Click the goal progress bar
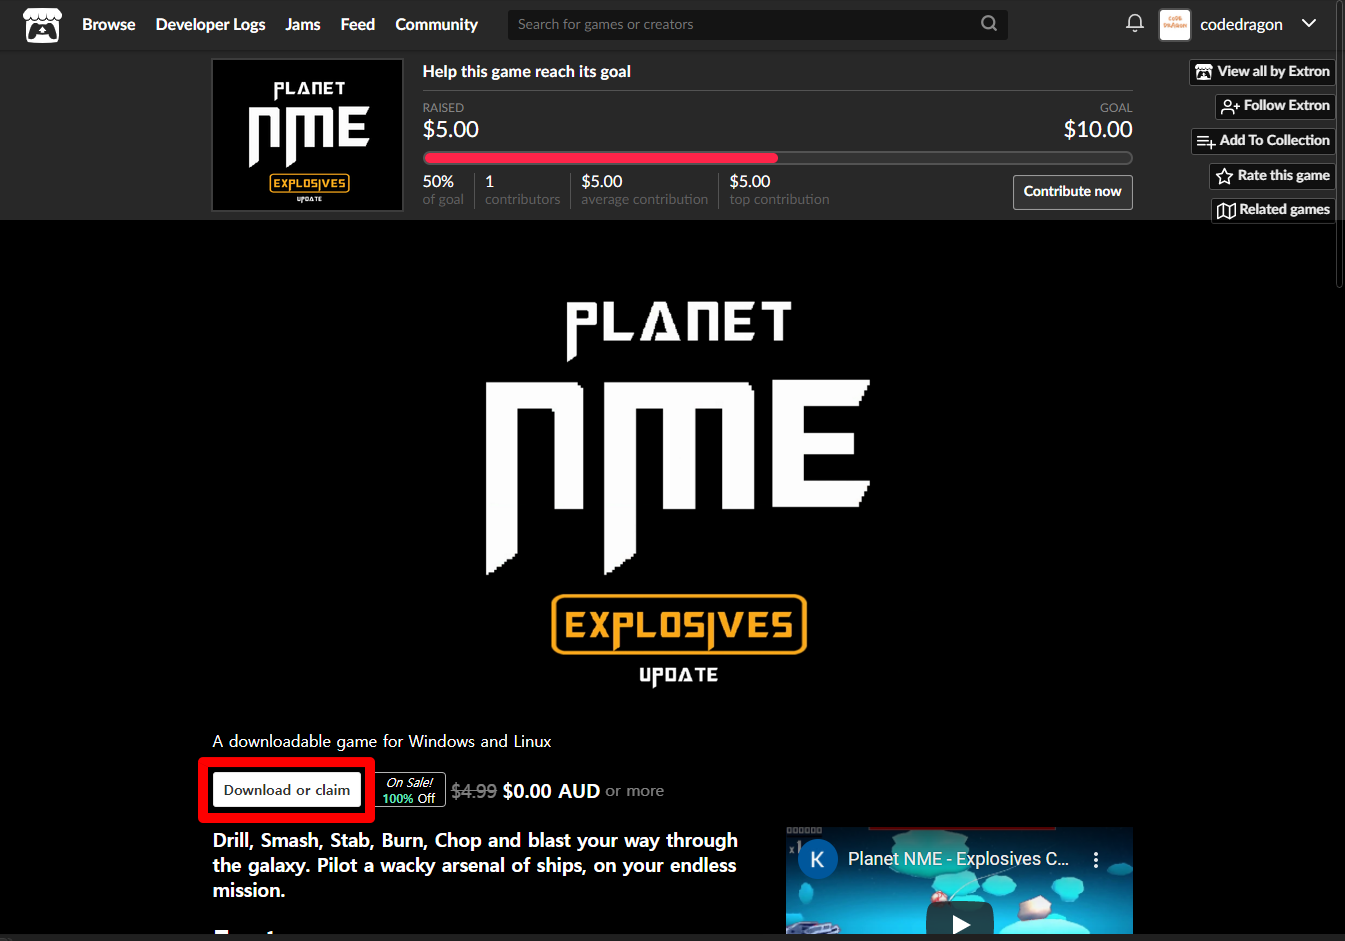The width and height of the screenshot is (1345, 941). click(777, 158)
